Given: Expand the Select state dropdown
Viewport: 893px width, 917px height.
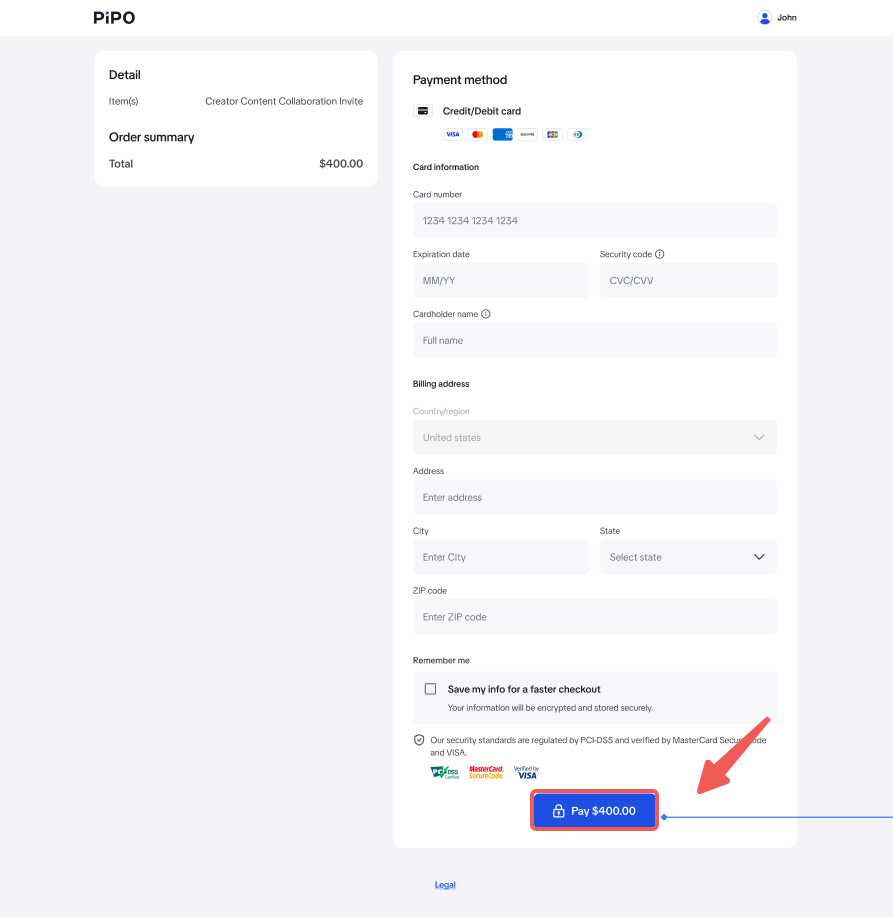Looking at the screenshot, I should (x=688, y=557).
